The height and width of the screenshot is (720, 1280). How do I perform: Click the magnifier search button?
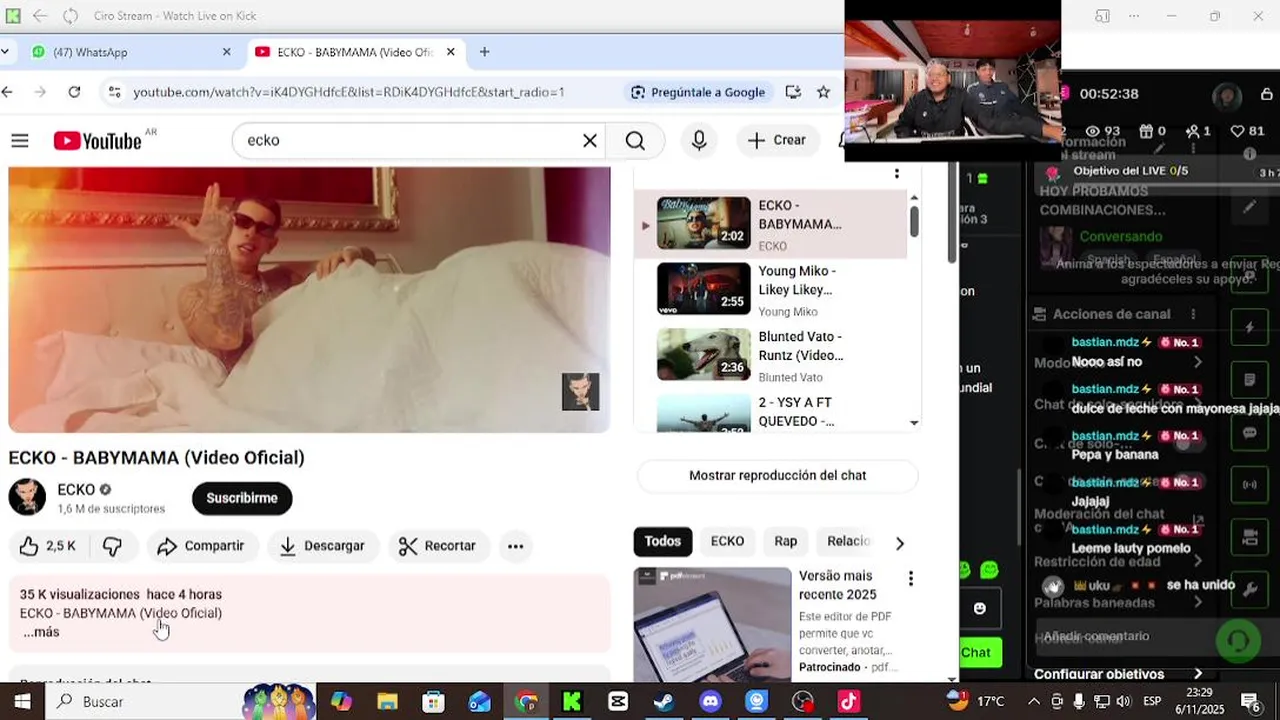635,141
